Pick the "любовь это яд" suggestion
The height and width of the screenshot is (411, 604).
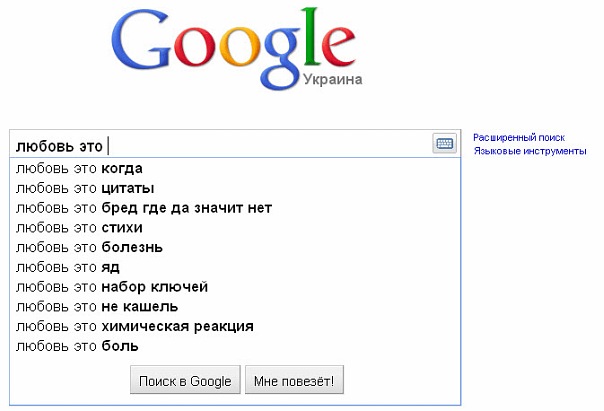pyautogui.click(x=68, y=267)
